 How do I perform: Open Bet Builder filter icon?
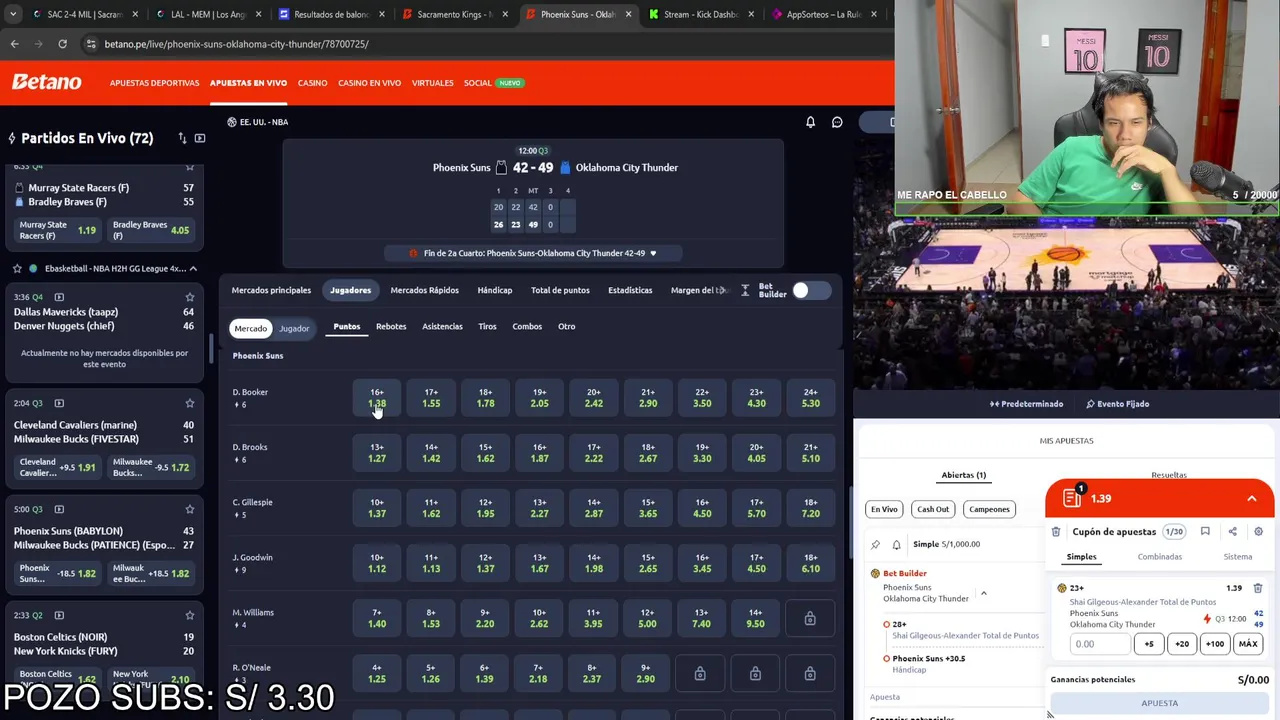coord(745,290)
